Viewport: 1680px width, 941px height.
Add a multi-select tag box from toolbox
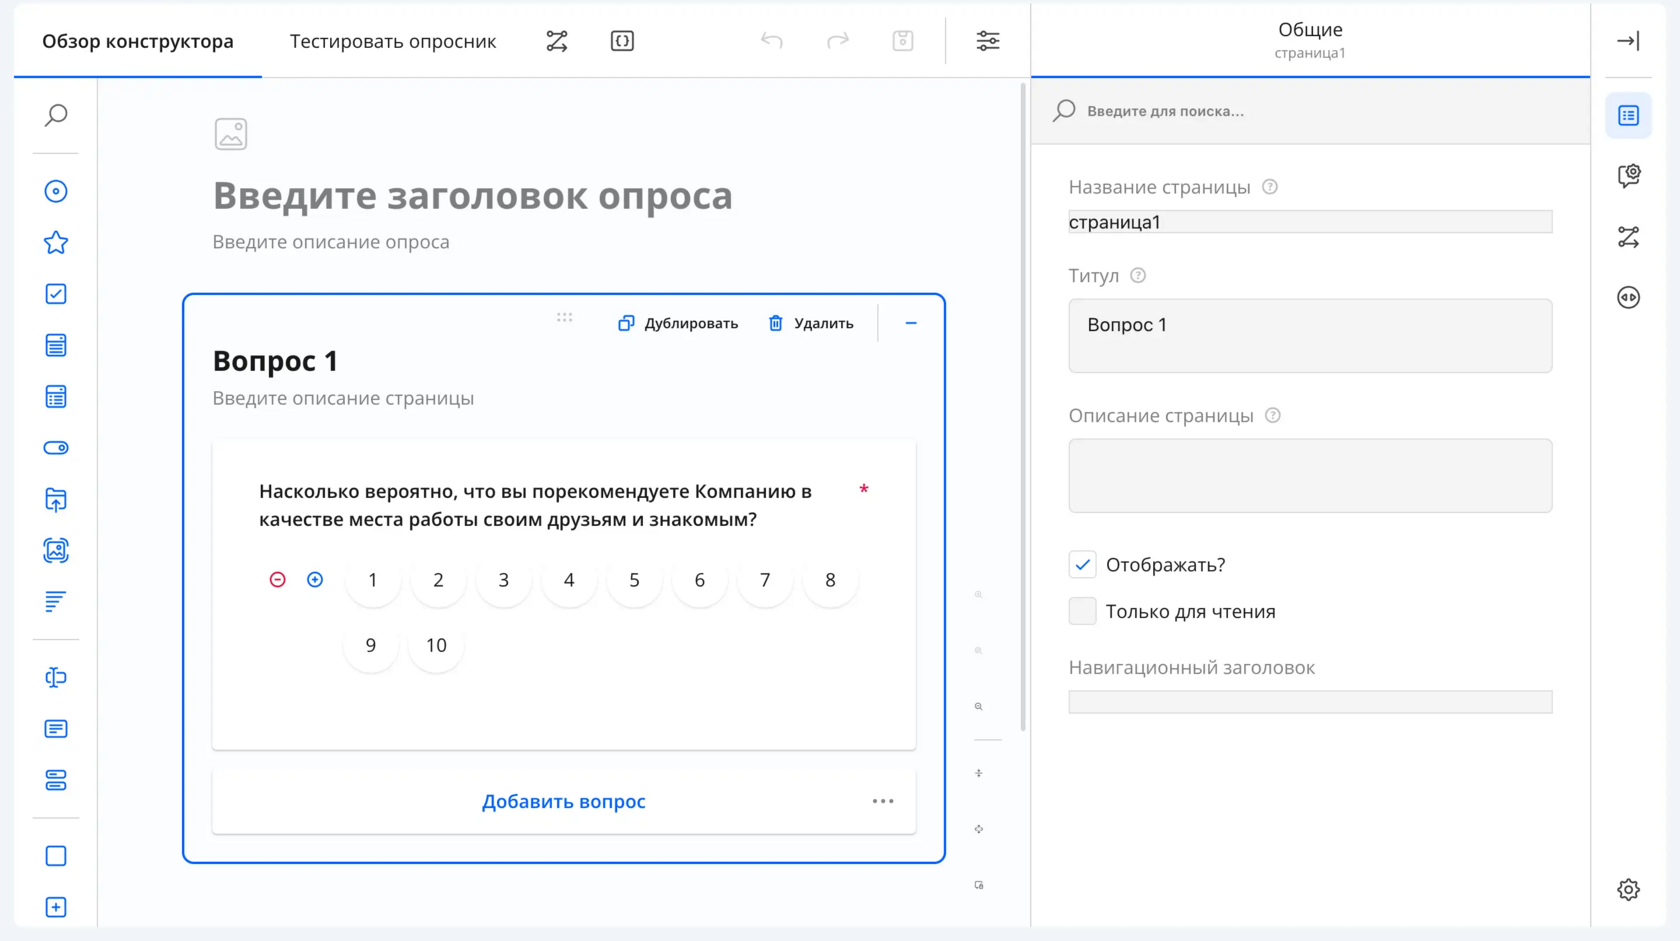coord(56,397)
